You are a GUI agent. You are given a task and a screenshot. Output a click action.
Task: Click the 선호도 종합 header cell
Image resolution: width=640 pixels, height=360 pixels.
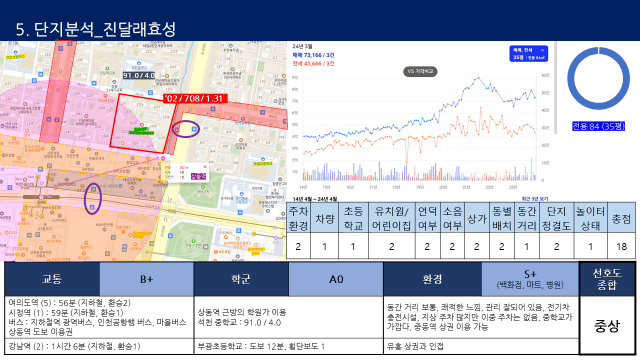tap(607, 279)
